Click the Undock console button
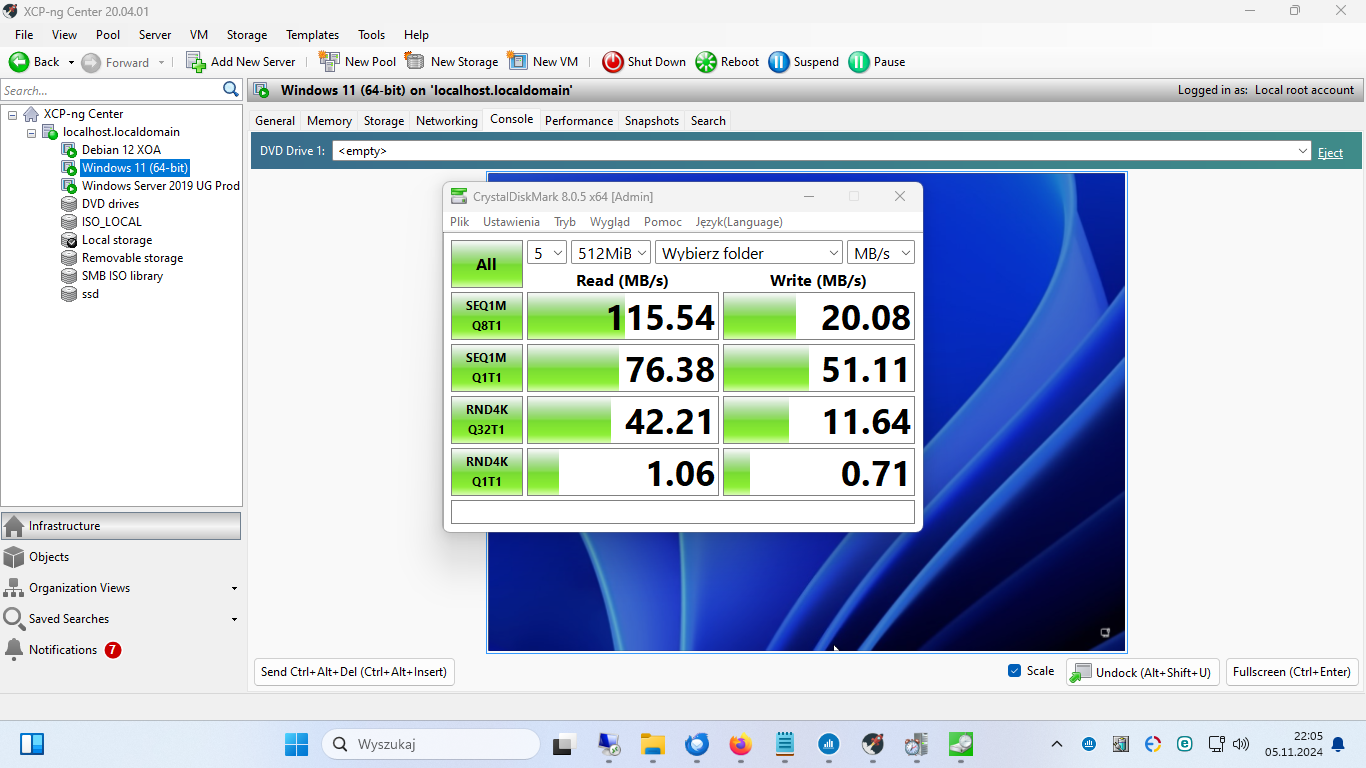This screenshot has width=1366, height=768. pyautogui.click(x=1143, y=672)
